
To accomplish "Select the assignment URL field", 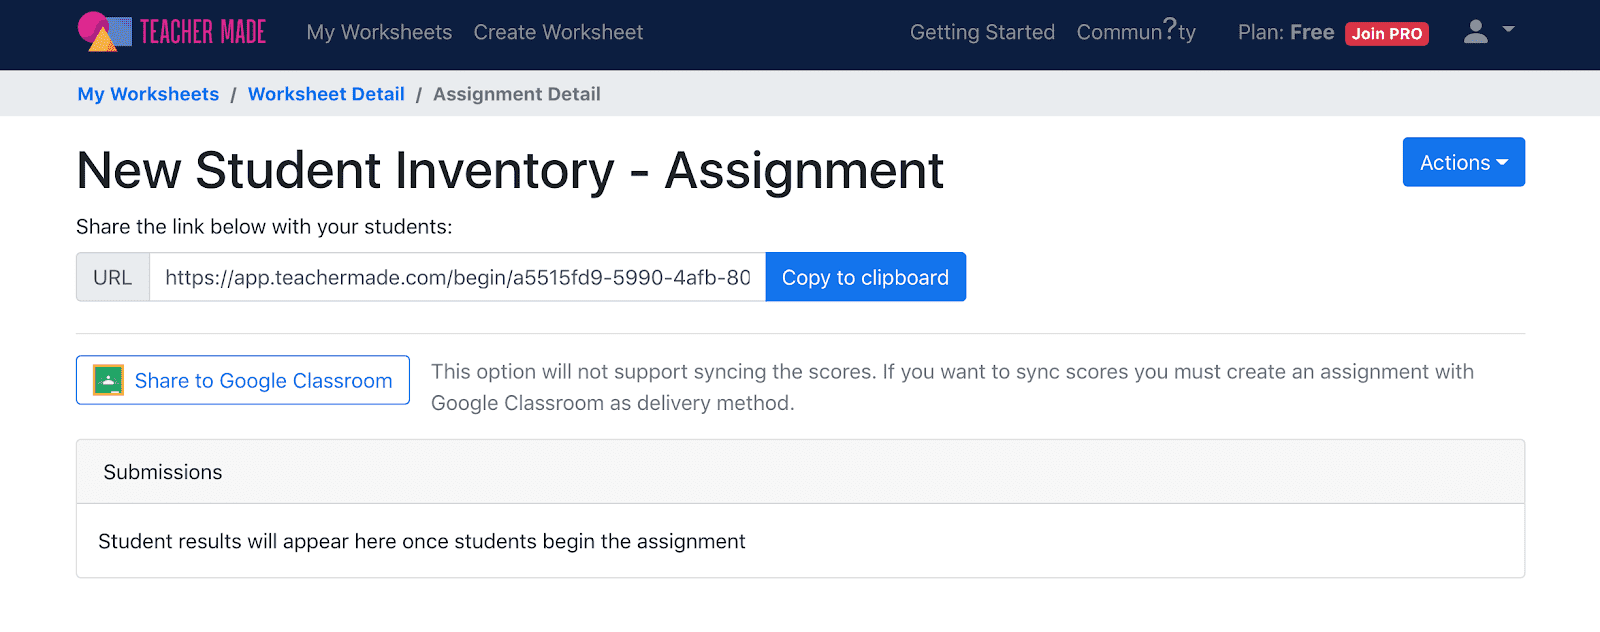I will pos(455,277).
